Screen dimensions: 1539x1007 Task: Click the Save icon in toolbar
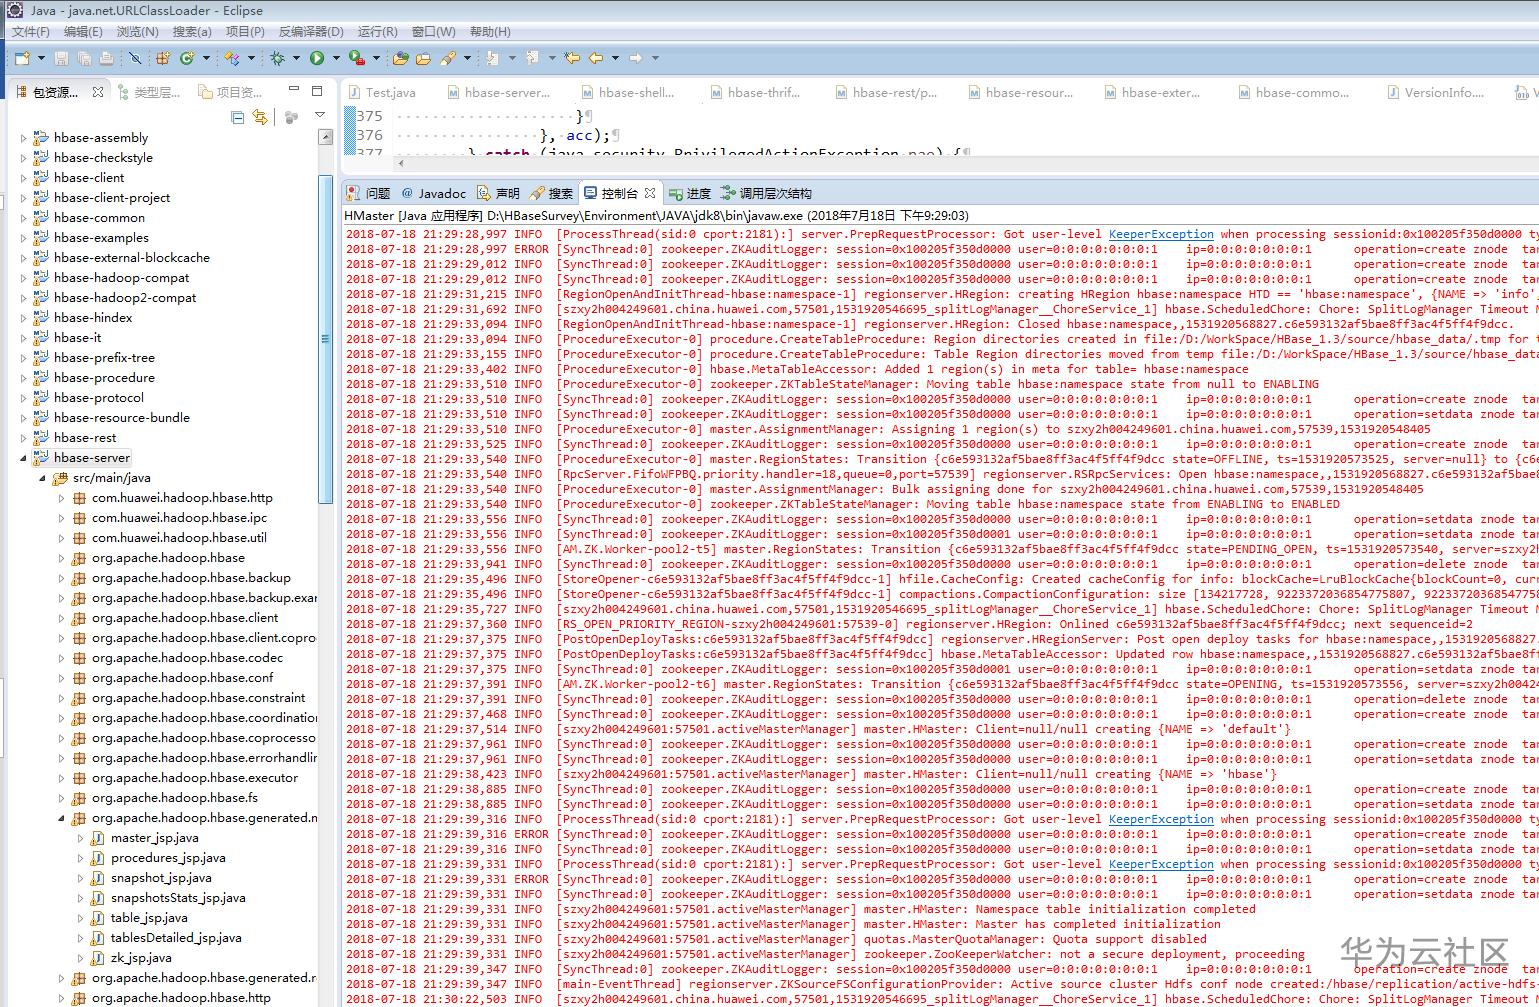(62, 59)
